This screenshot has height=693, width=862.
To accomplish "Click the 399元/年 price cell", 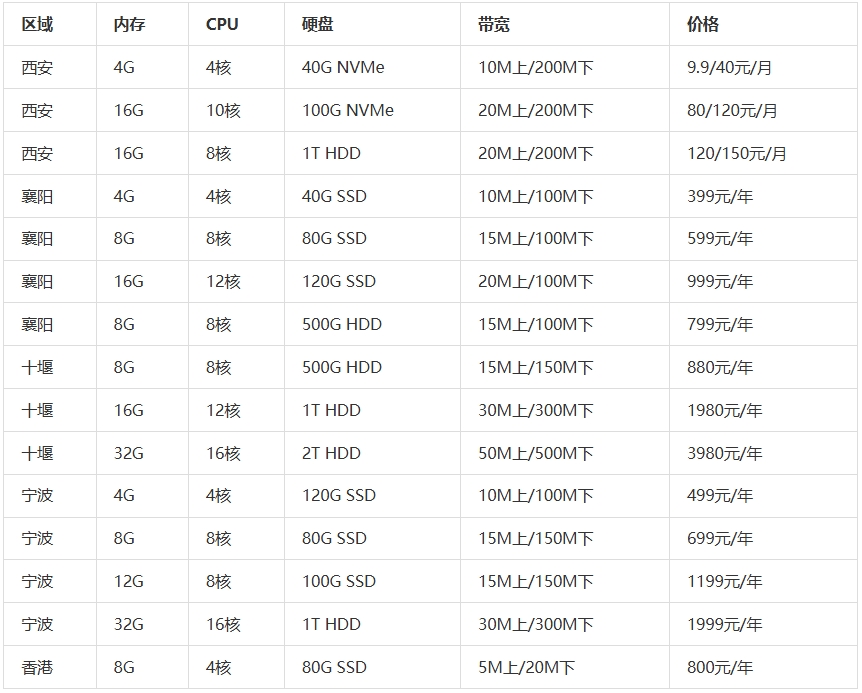I will pyautogui.click(x=720, y=196).
